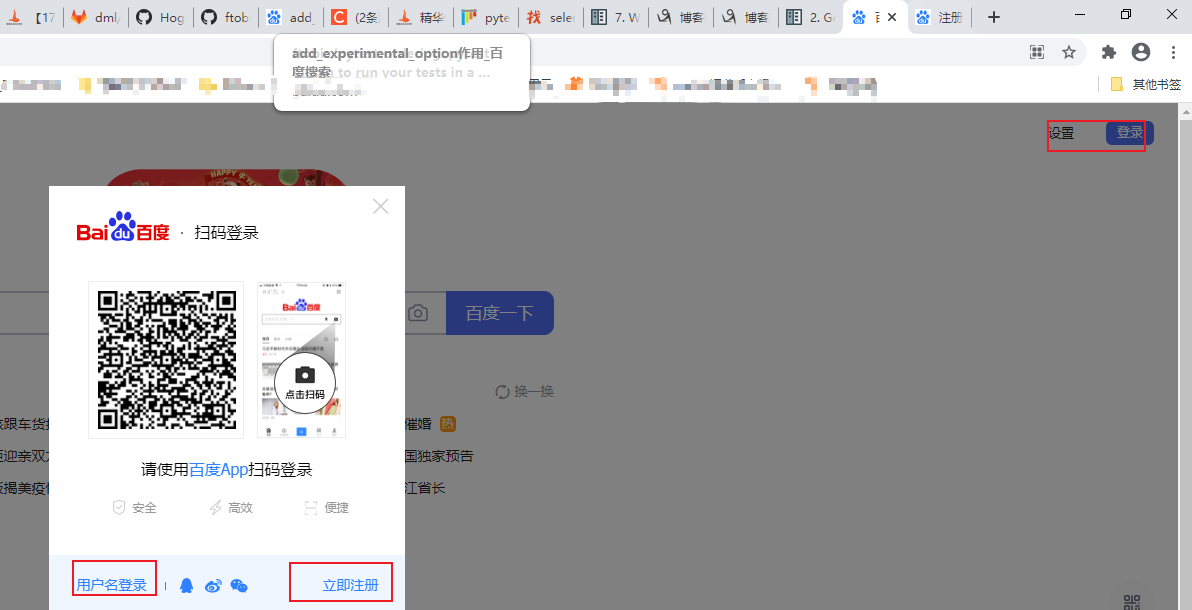Image resolution: width=1192 pixels, height=610 pixels.
Task: Click the 便捷 scan icon
Action: (x=310, y=507)
